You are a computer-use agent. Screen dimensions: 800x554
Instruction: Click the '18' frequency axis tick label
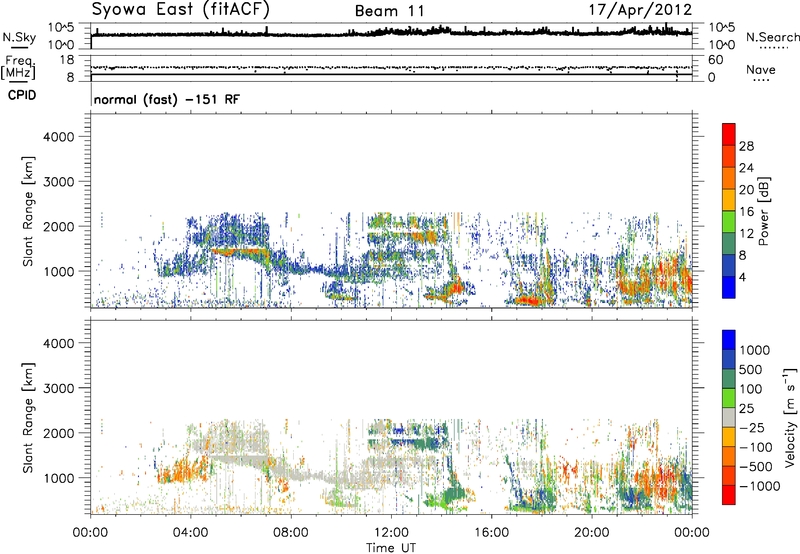(67, 60)
